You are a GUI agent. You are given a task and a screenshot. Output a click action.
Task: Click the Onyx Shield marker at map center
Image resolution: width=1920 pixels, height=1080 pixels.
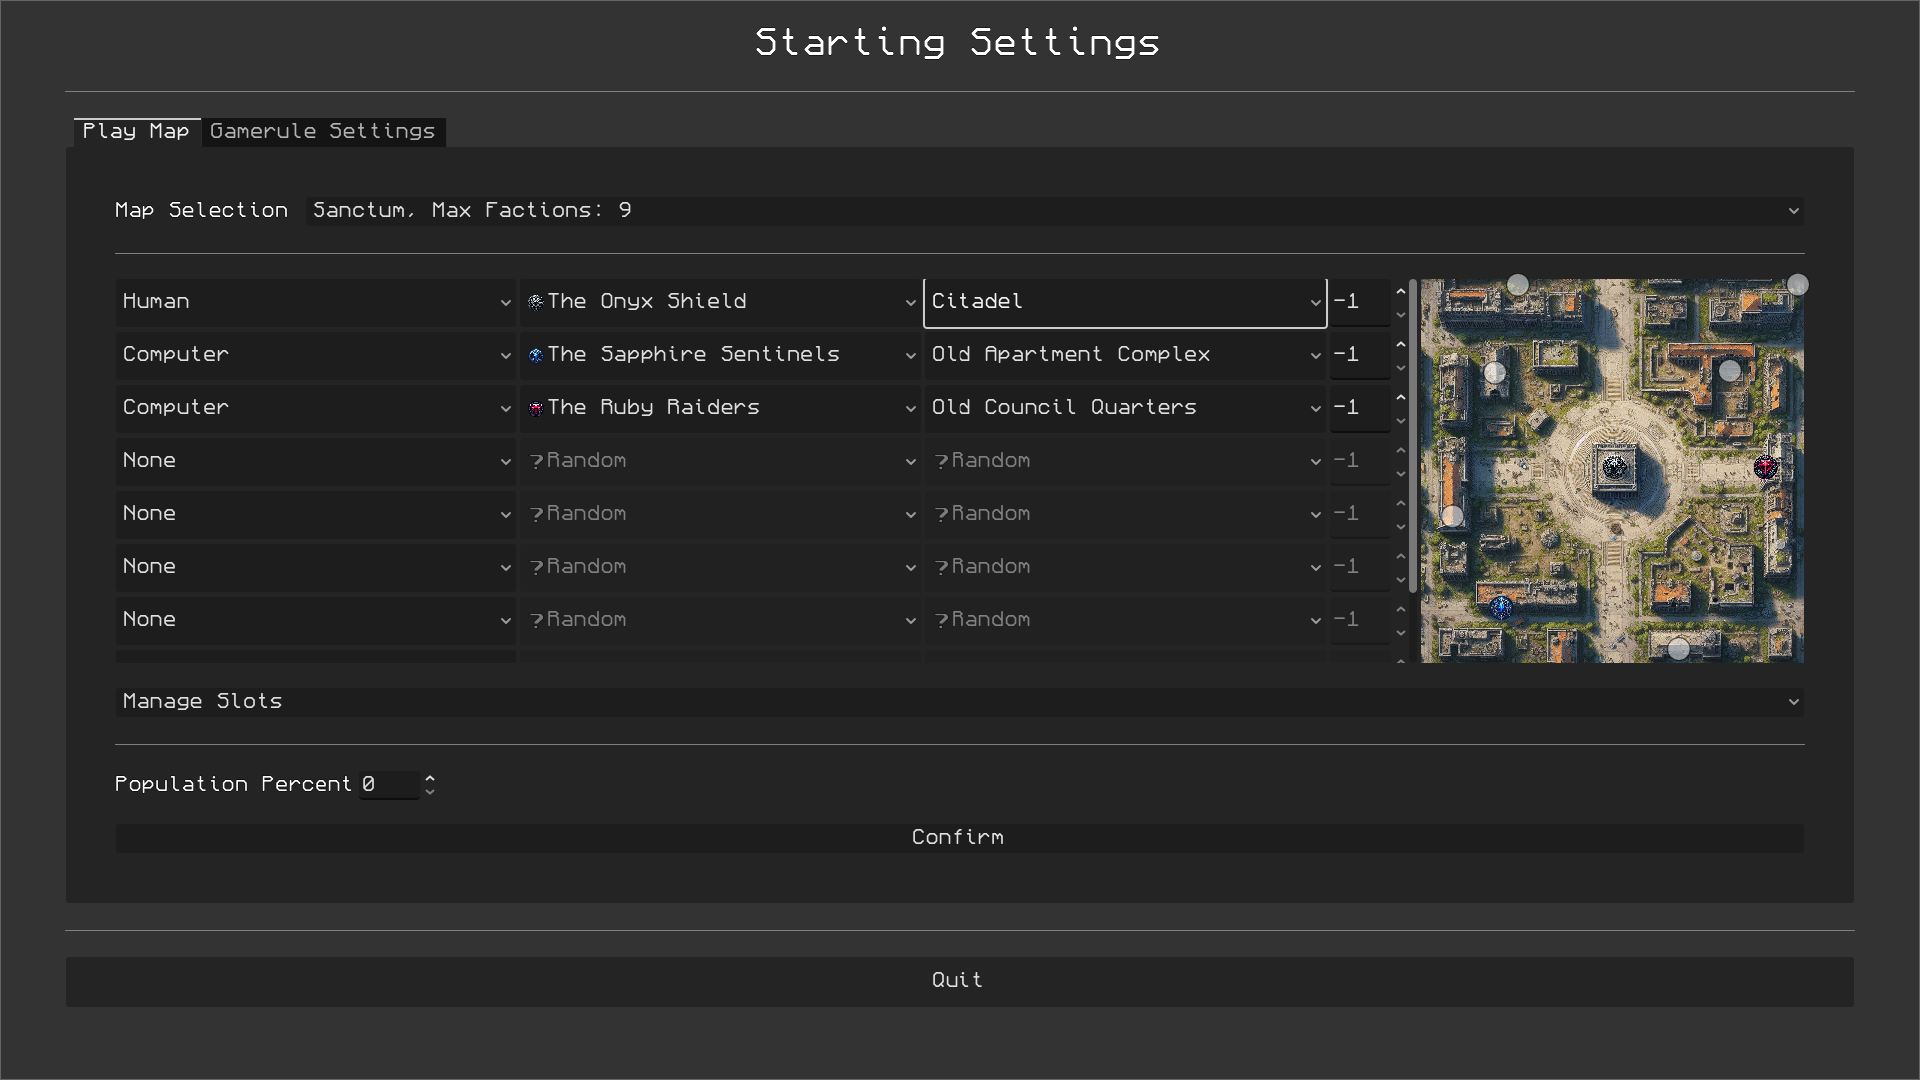1614,466
